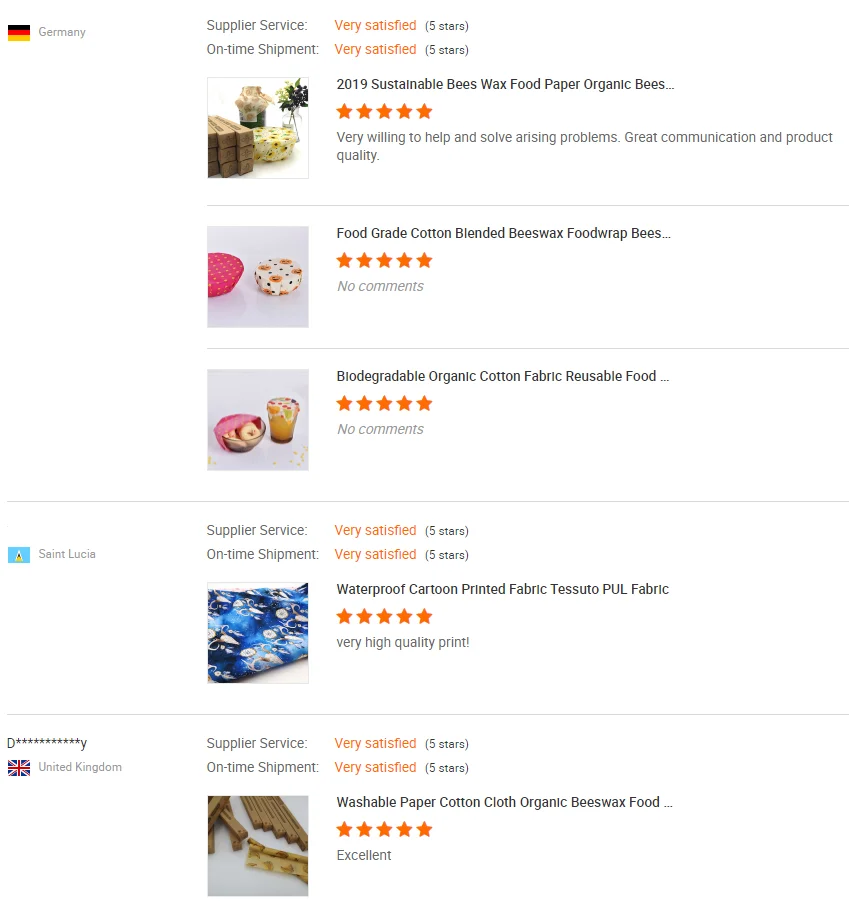Click the United Kingdom flag icon
Screen dimensions: 849x901
[x=19, y=768]
